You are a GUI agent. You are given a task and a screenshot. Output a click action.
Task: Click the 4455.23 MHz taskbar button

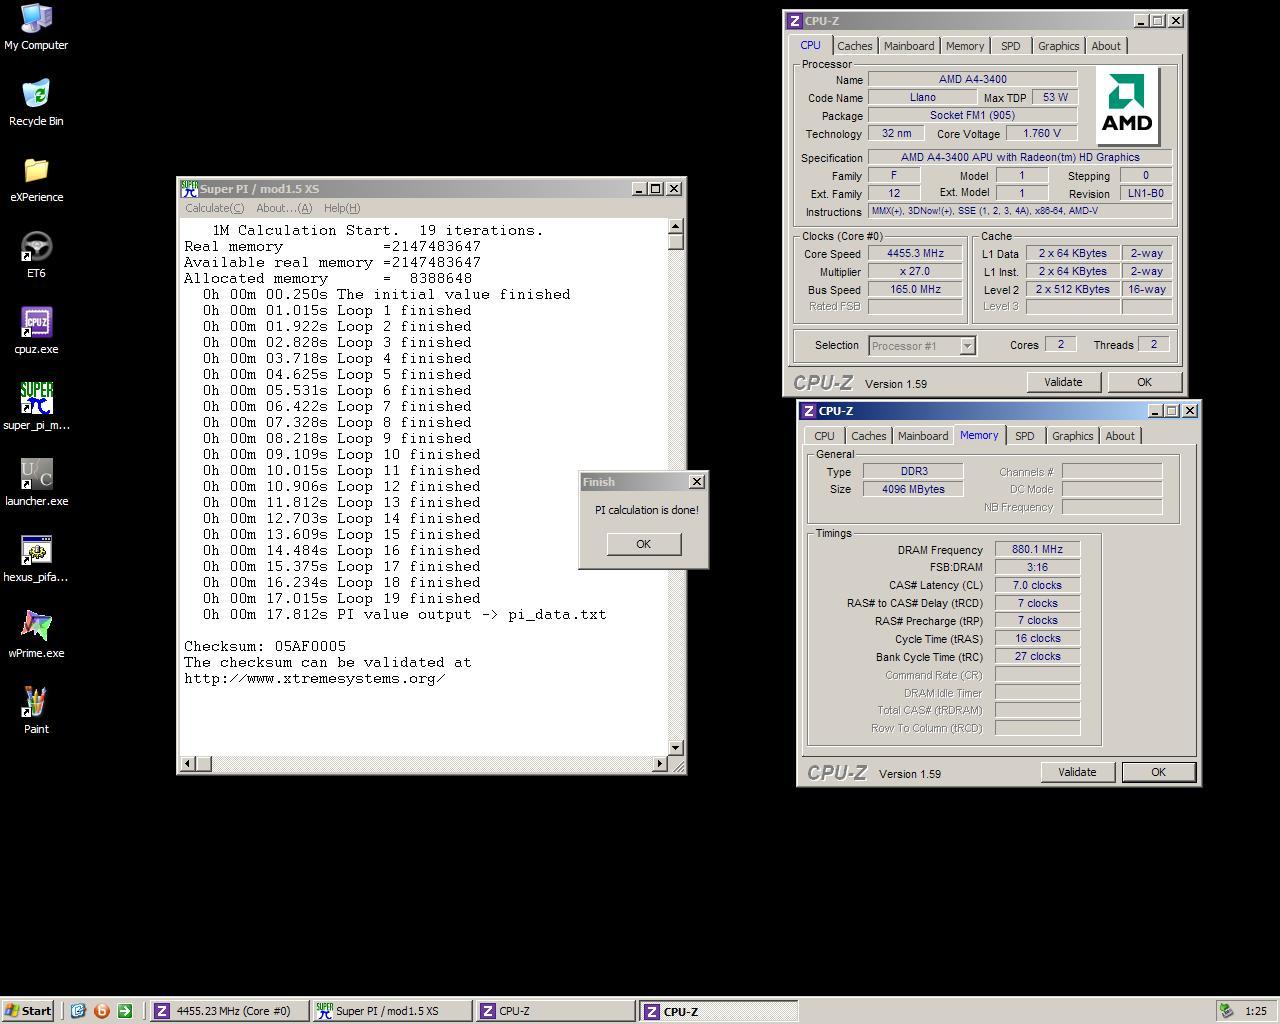[229, 1011]
